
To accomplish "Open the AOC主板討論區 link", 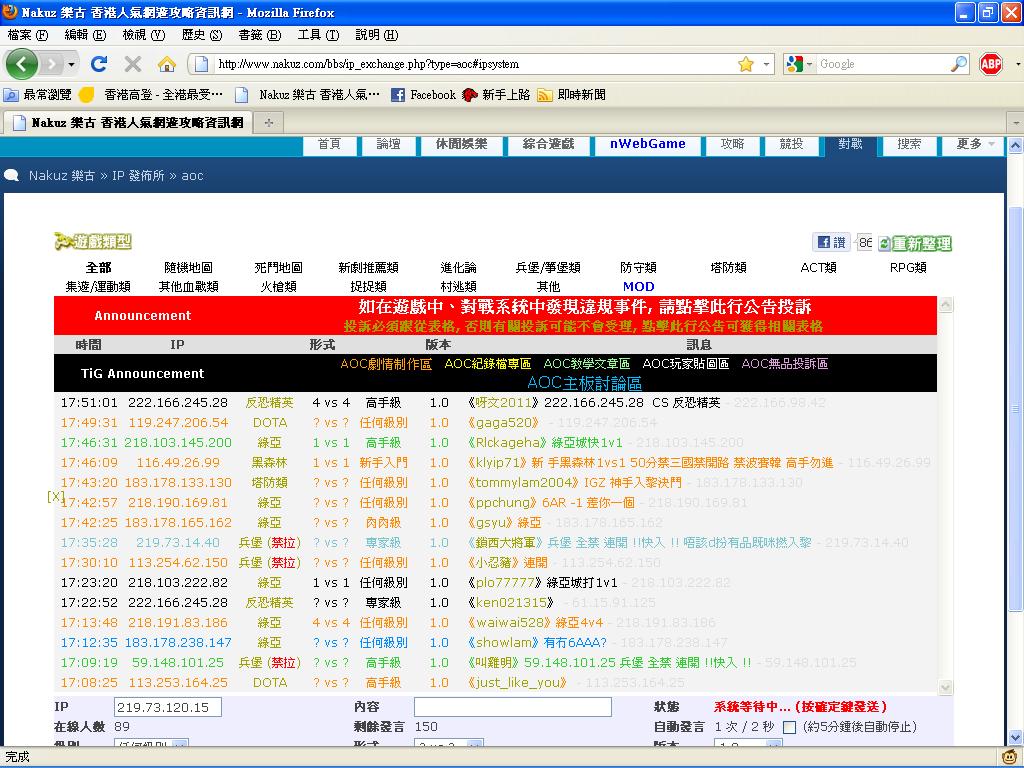I will pyautogui.click(x=584, y=383).
